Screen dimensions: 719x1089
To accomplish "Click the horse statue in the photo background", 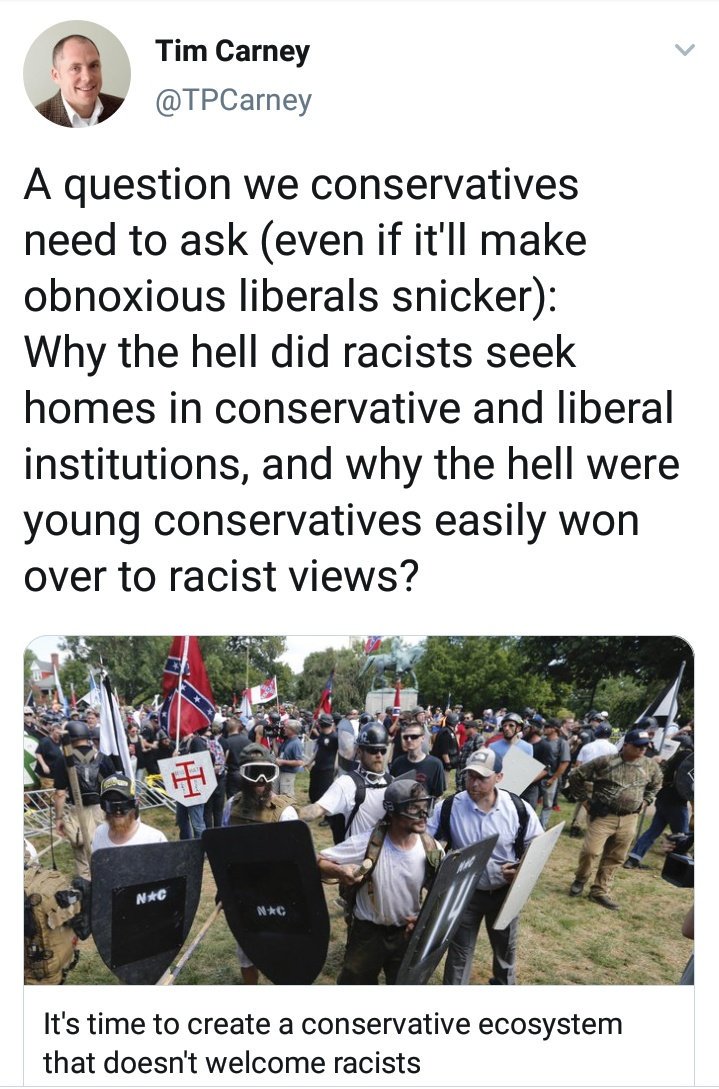I will coord(390,663).
